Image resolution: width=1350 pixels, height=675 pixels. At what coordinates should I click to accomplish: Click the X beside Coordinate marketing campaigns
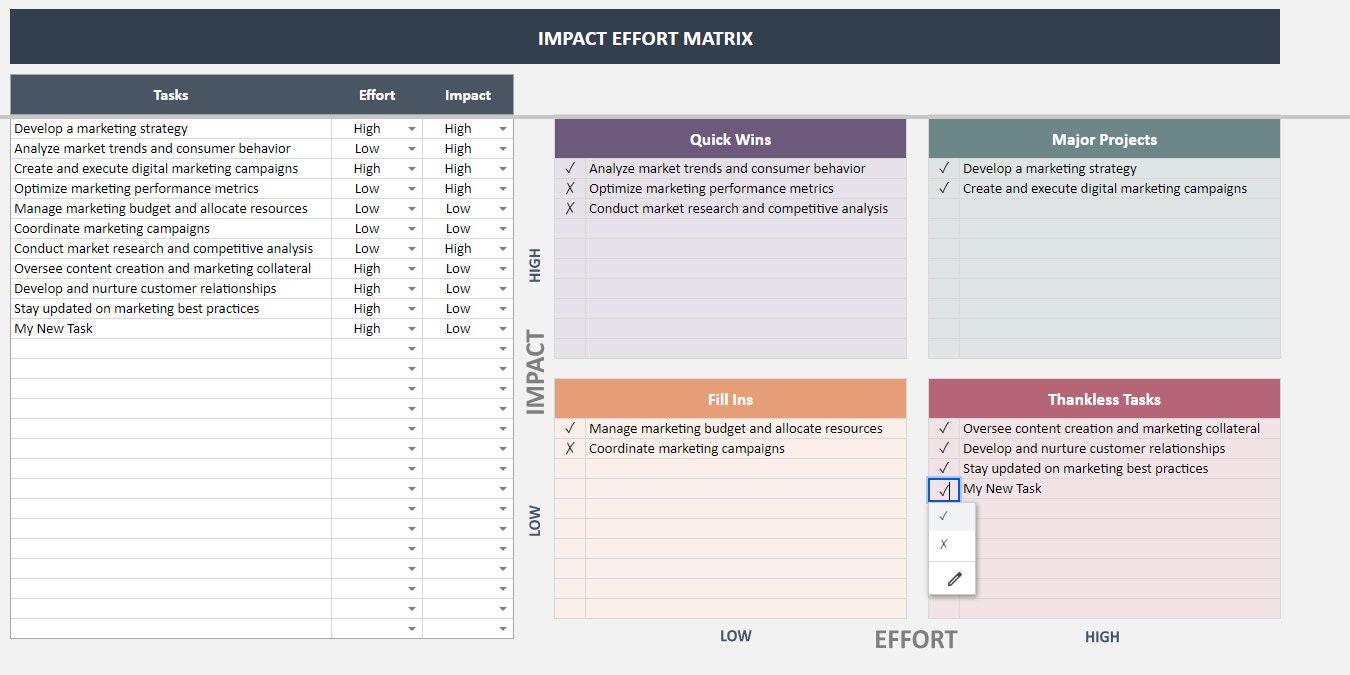[x=570, y=448]
